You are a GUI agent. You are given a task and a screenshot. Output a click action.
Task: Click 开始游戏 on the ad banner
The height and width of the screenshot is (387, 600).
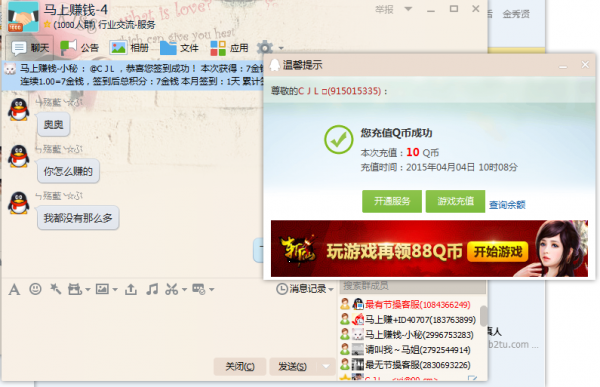(x=497, y=252)
